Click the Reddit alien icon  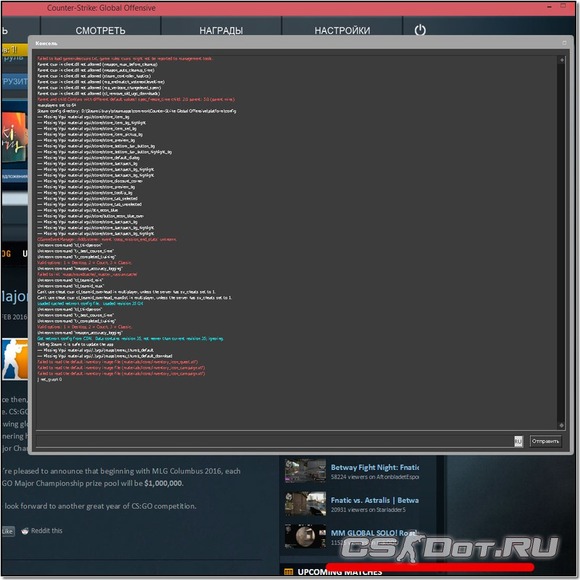[x=25, y=531]
